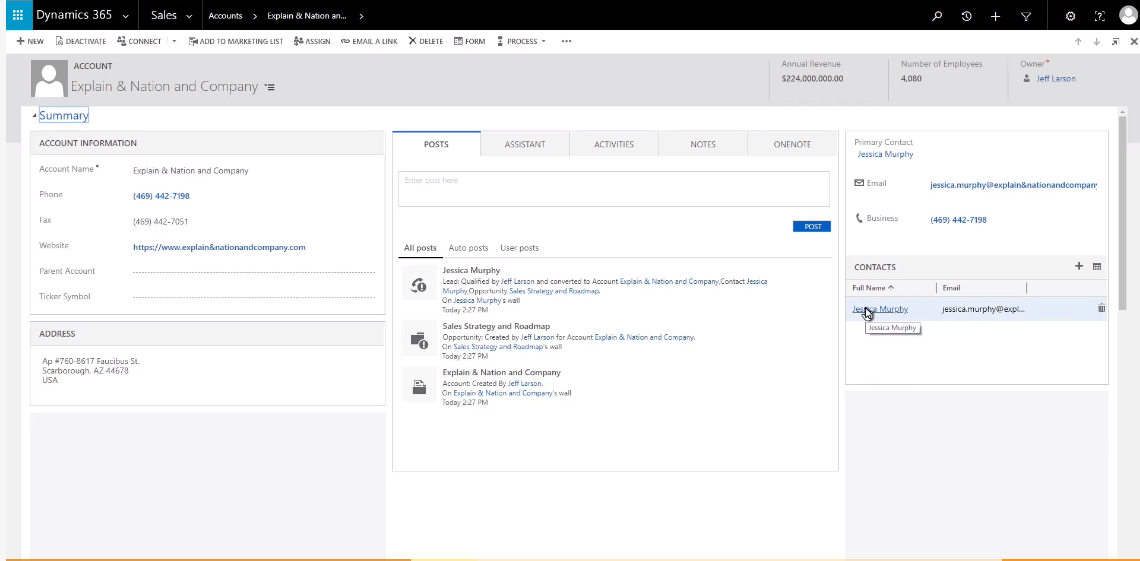The width and height of the screenshot is (1140, 561).
Task: Click Sales Strategy and Roadmap opportunity link
Action: 554,291
